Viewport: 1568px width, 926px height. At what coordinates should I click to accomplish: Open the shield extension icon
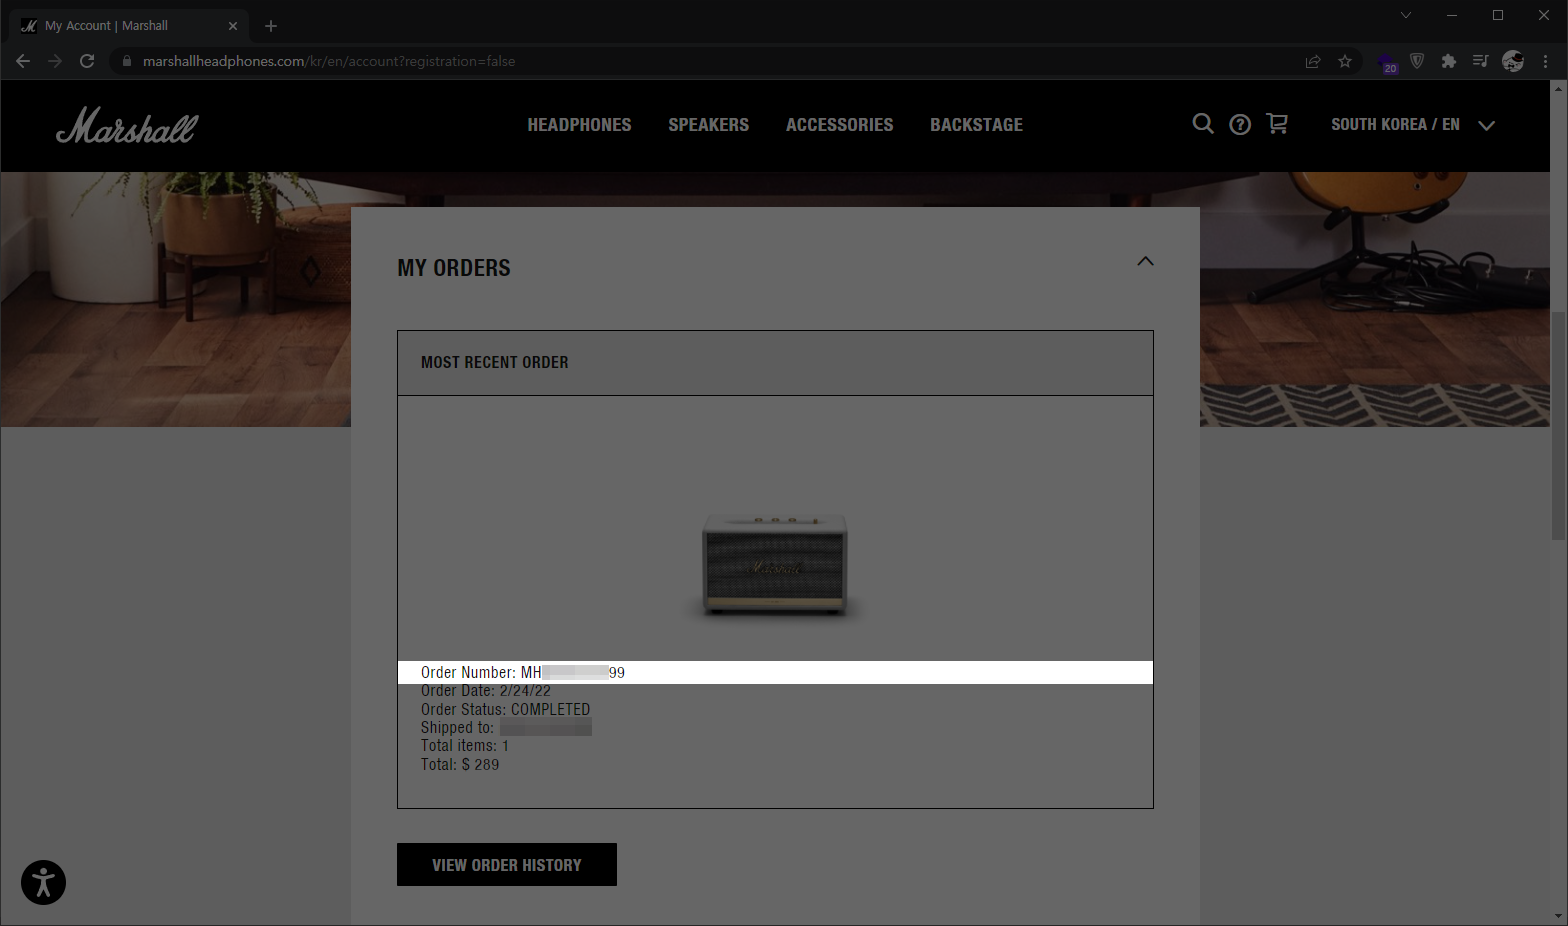(x=1417, y=61)
